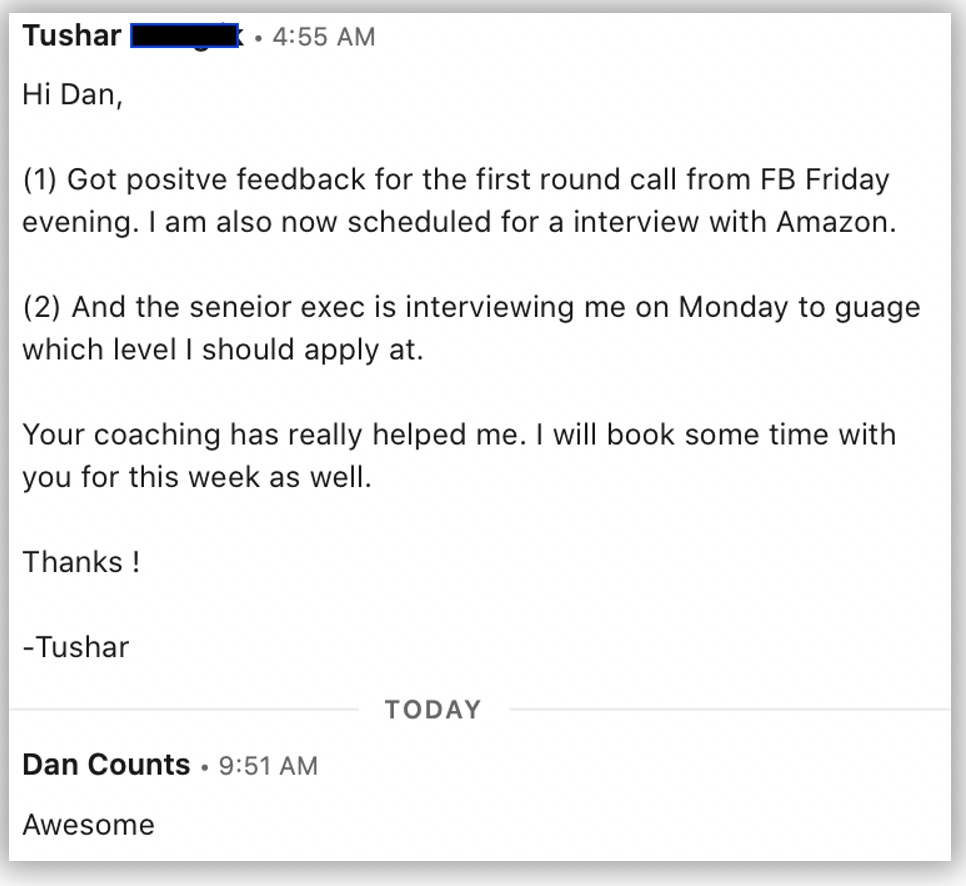
Task: Click the word Amazon in message
Action: [x=836, y=222]
